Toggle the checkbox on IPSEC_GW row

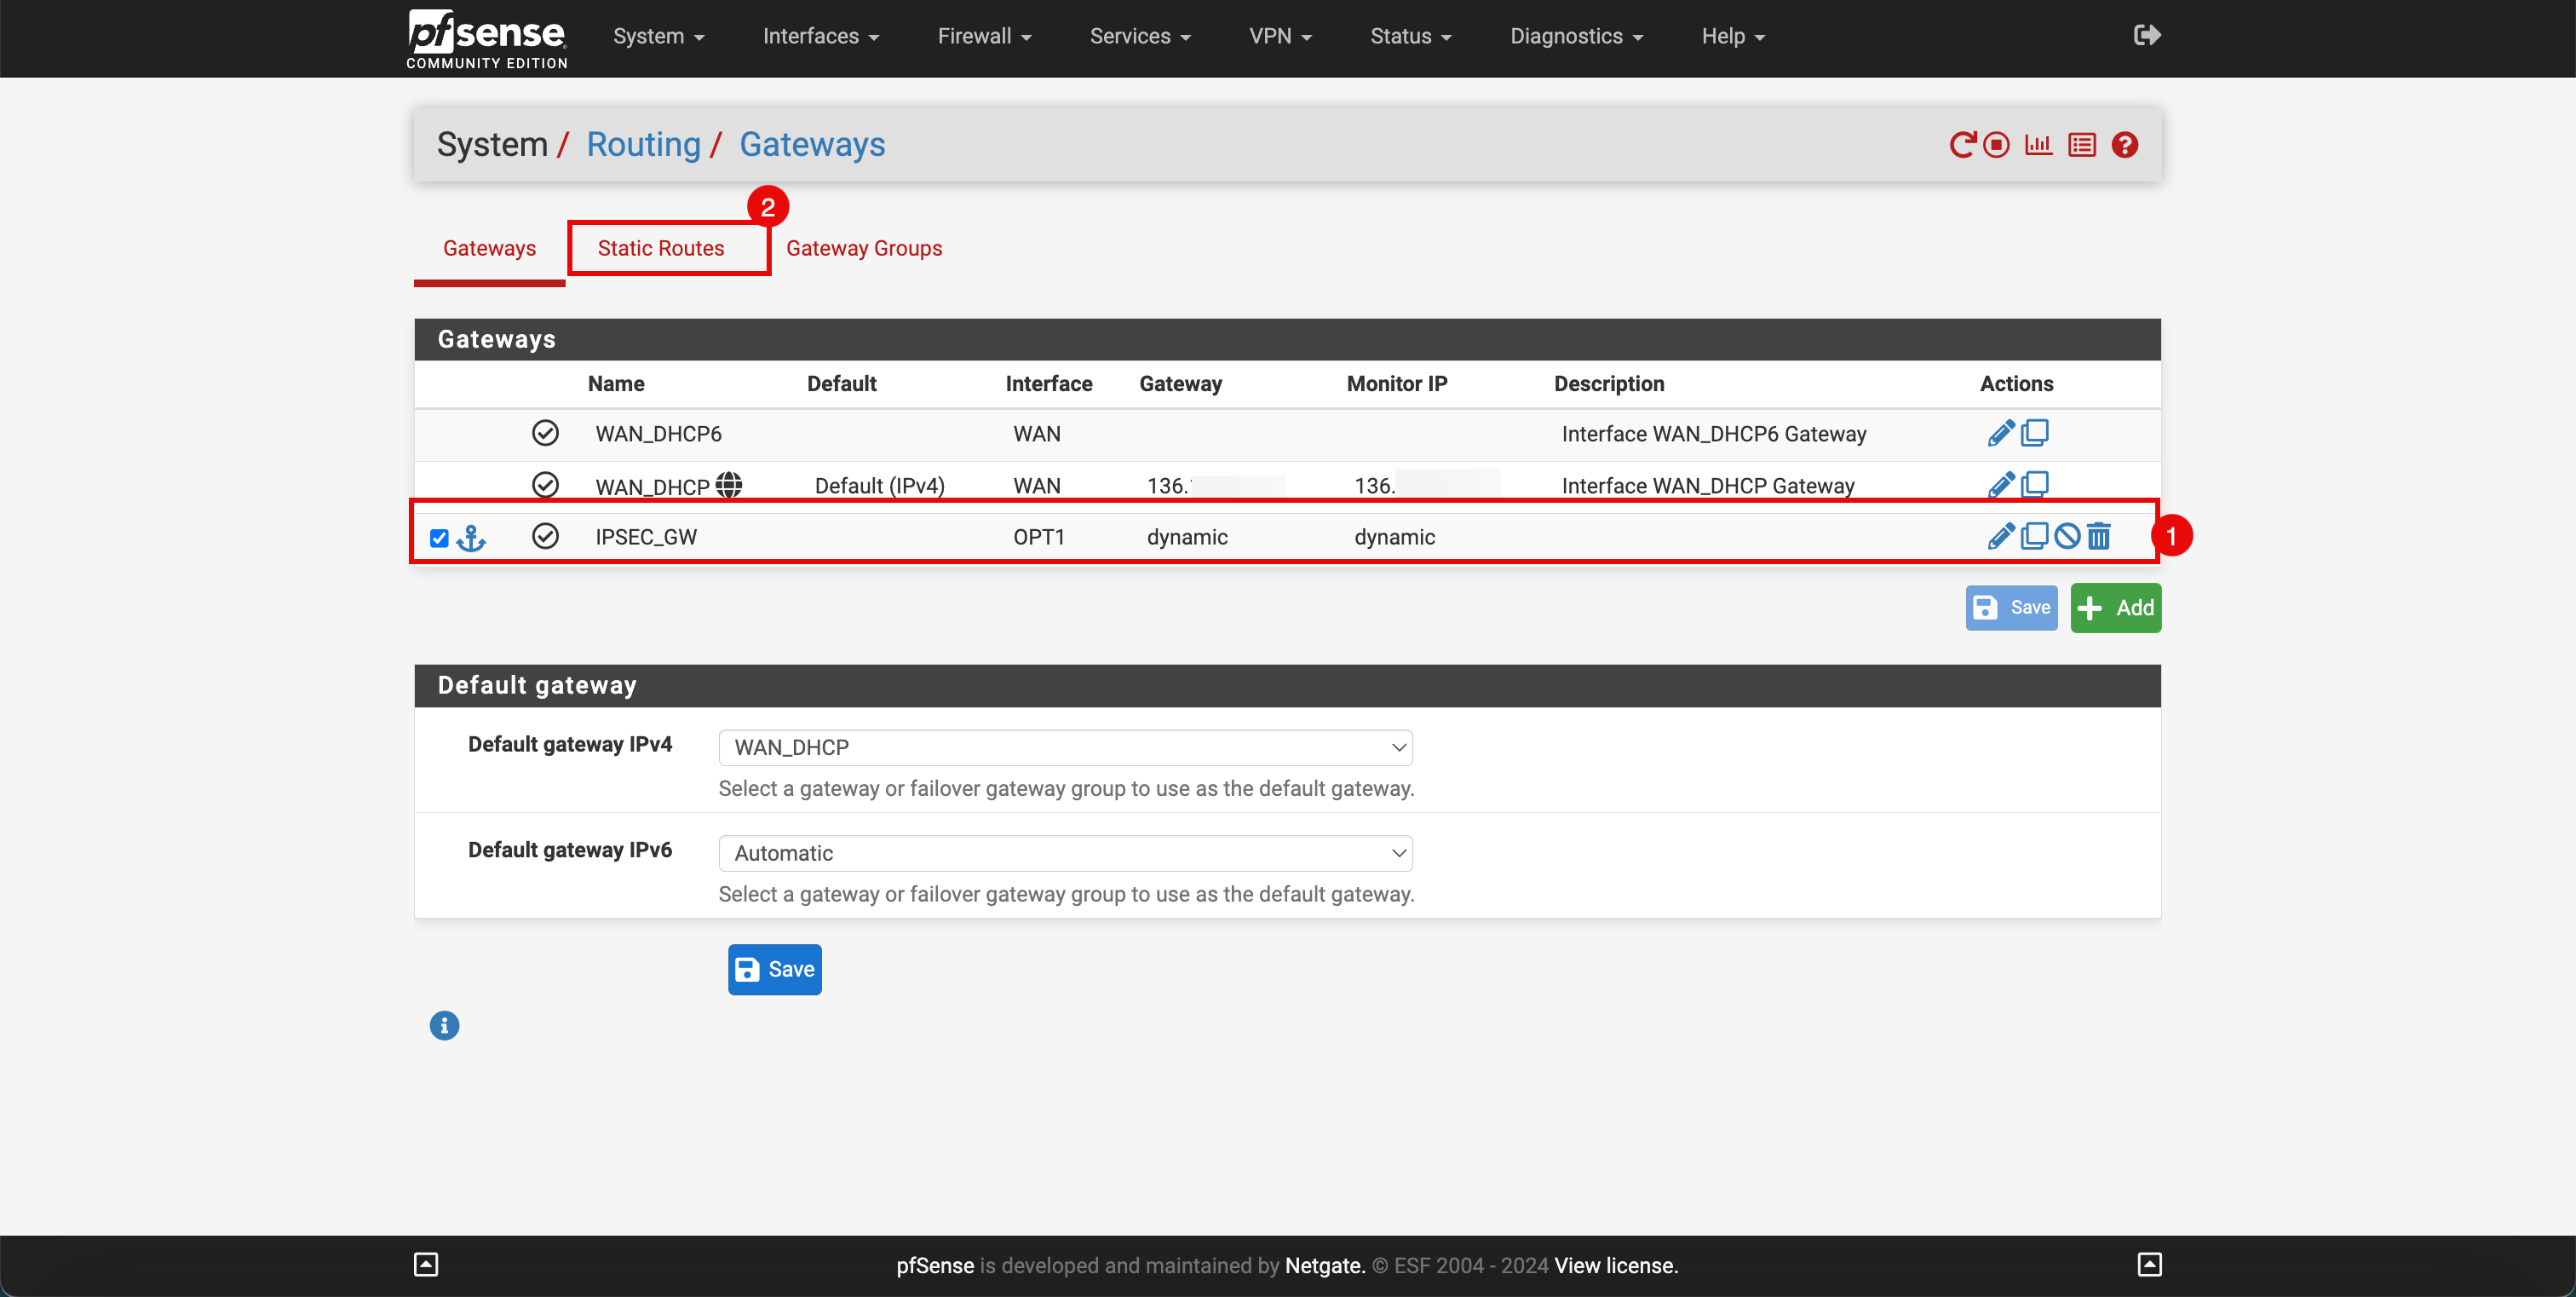tap(438, 536)
